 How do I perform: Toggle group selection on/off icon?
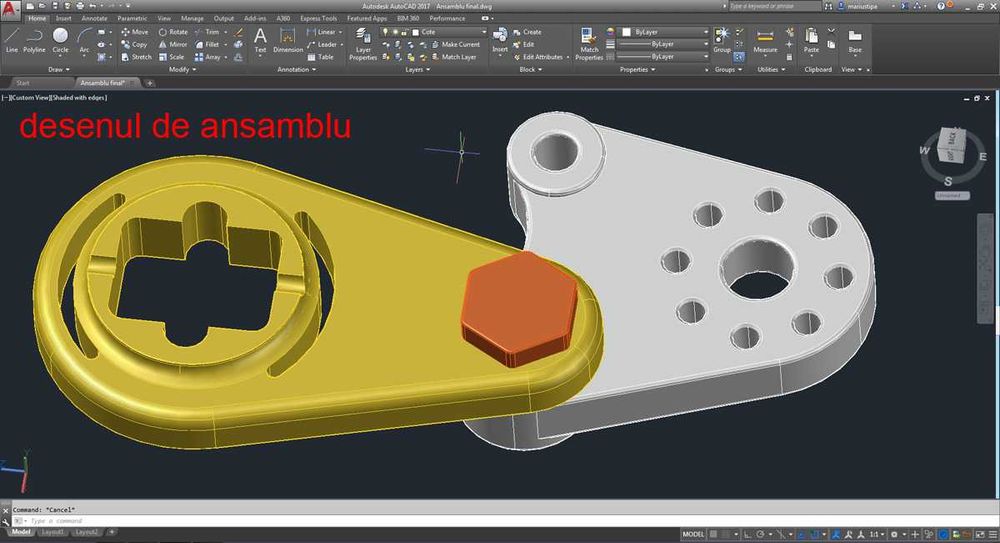pos(739,57)
